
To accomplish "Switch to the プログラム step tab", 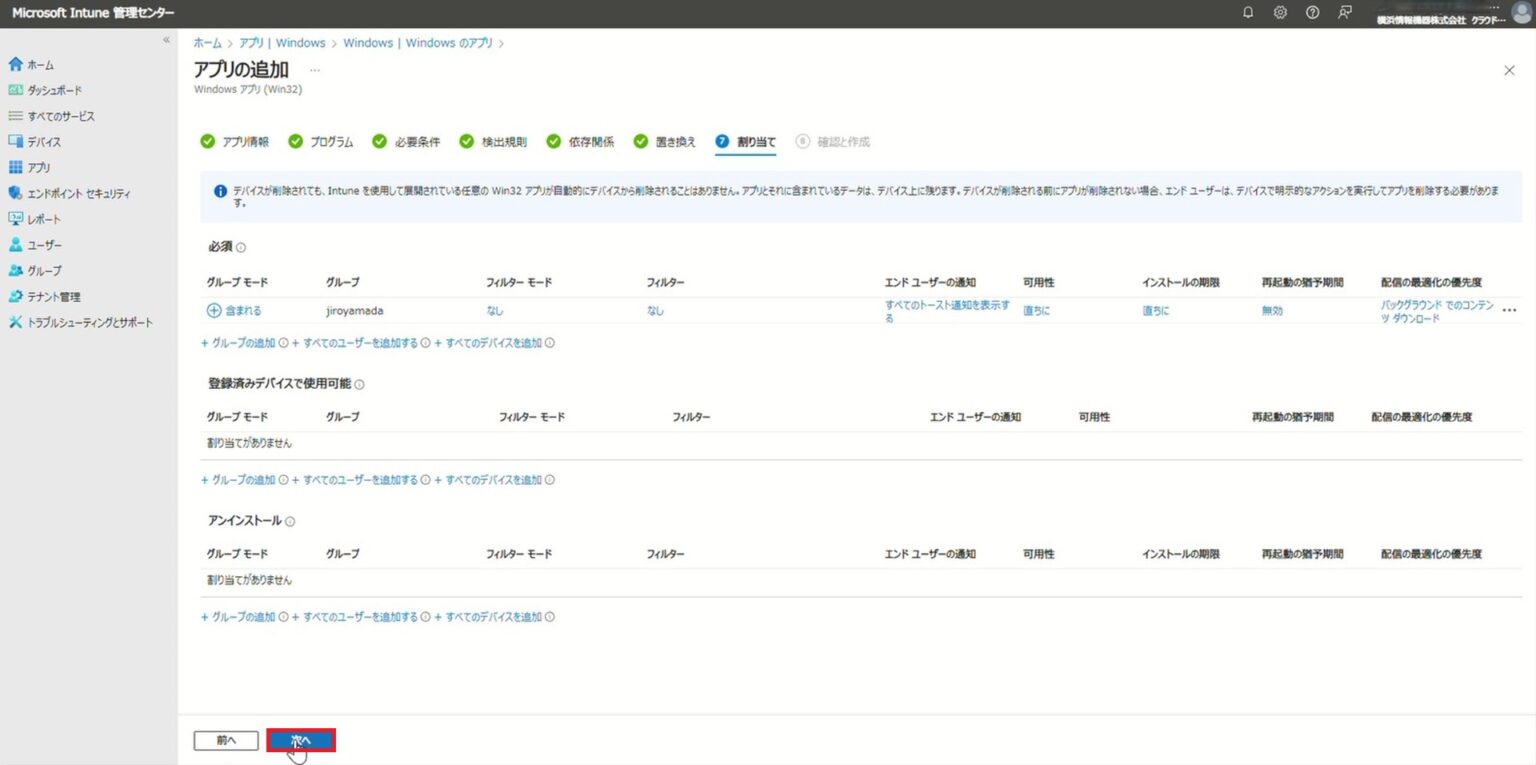I will [x=330, y=141].
